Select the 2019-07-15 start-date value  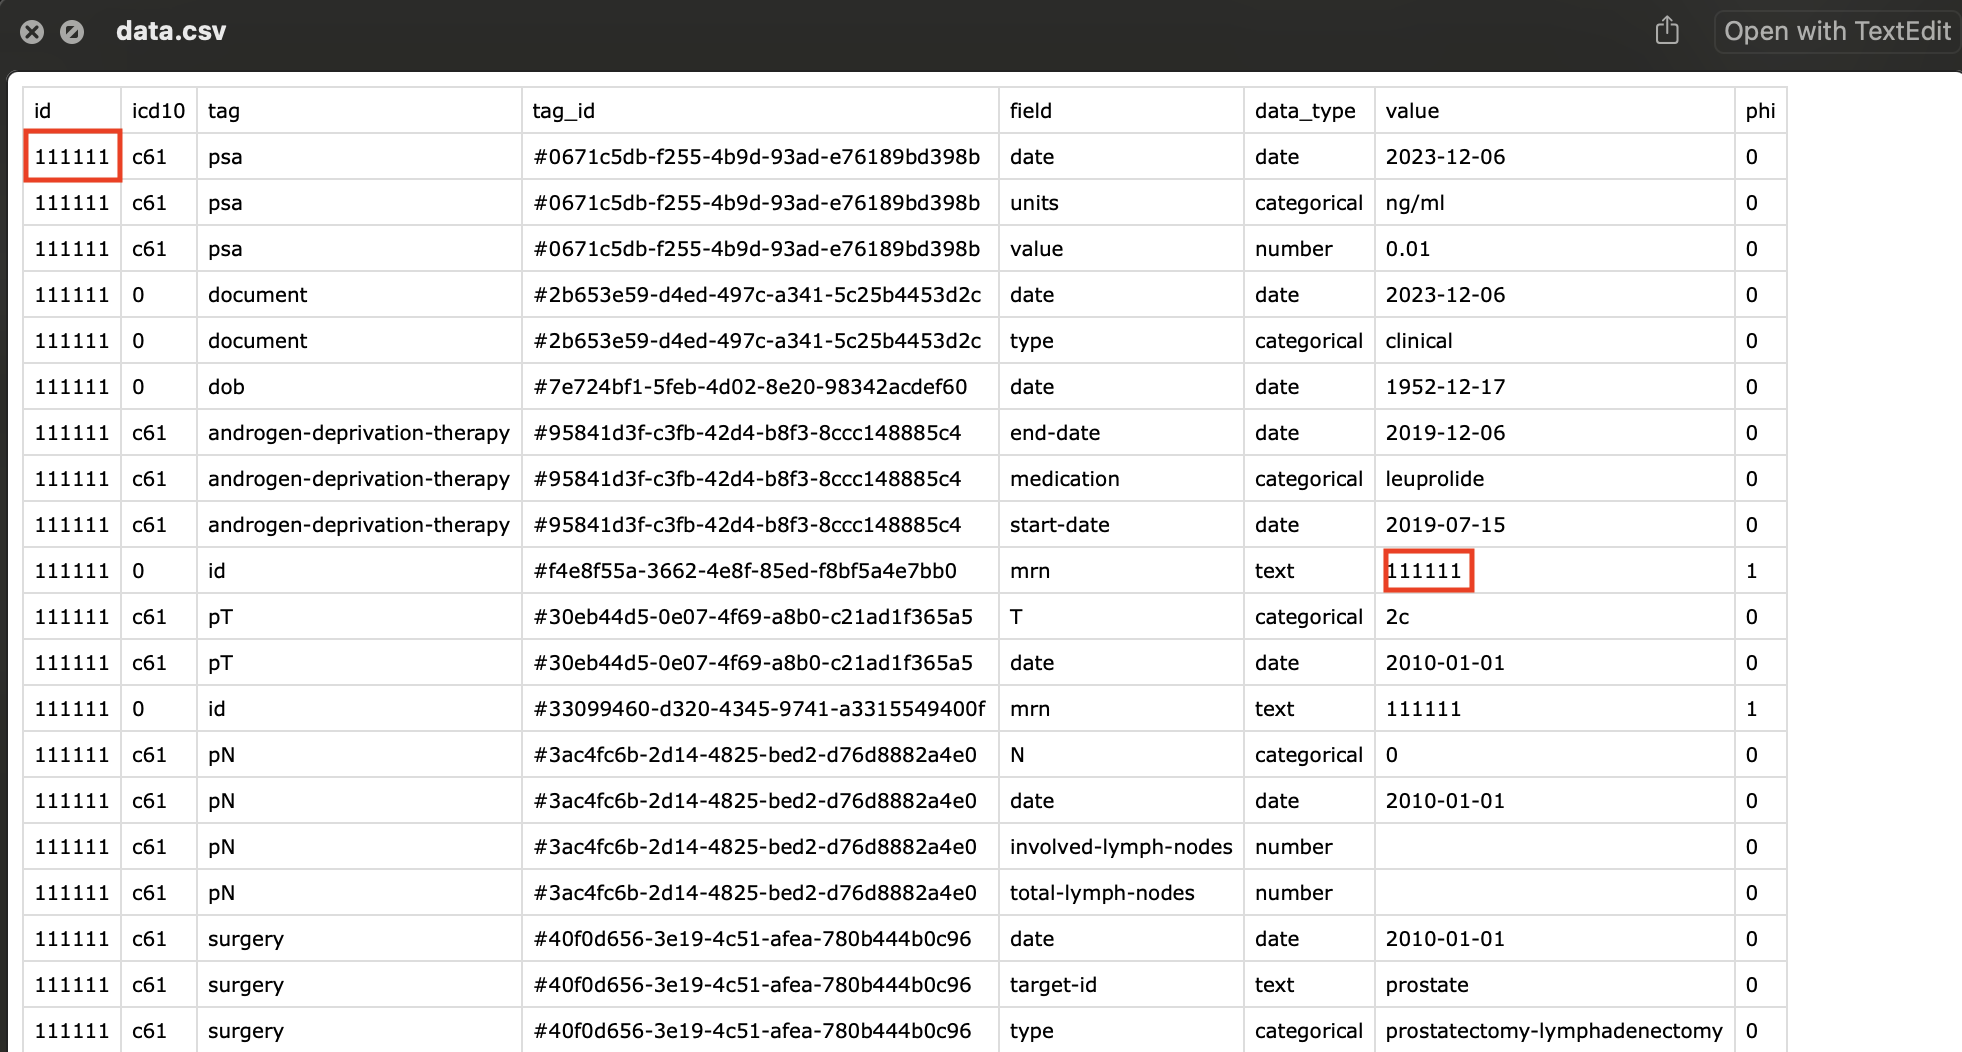coord(1445,525)
